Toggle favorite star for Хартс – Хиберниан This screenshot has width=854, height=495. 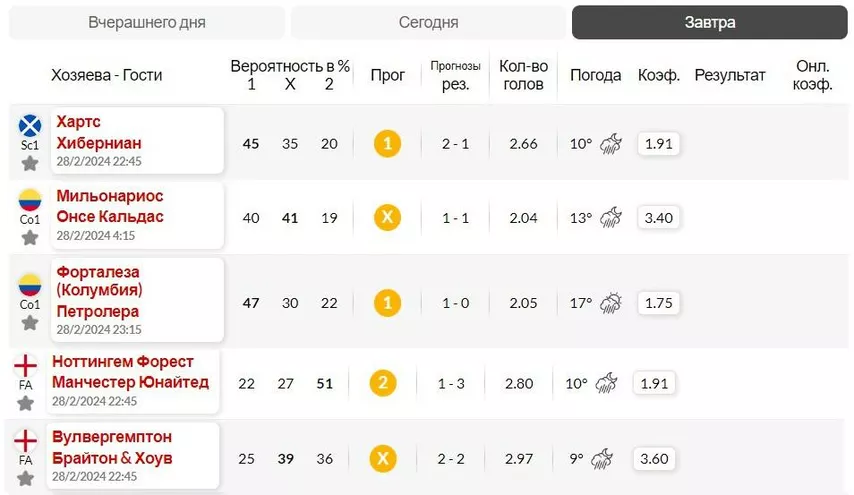30,163
